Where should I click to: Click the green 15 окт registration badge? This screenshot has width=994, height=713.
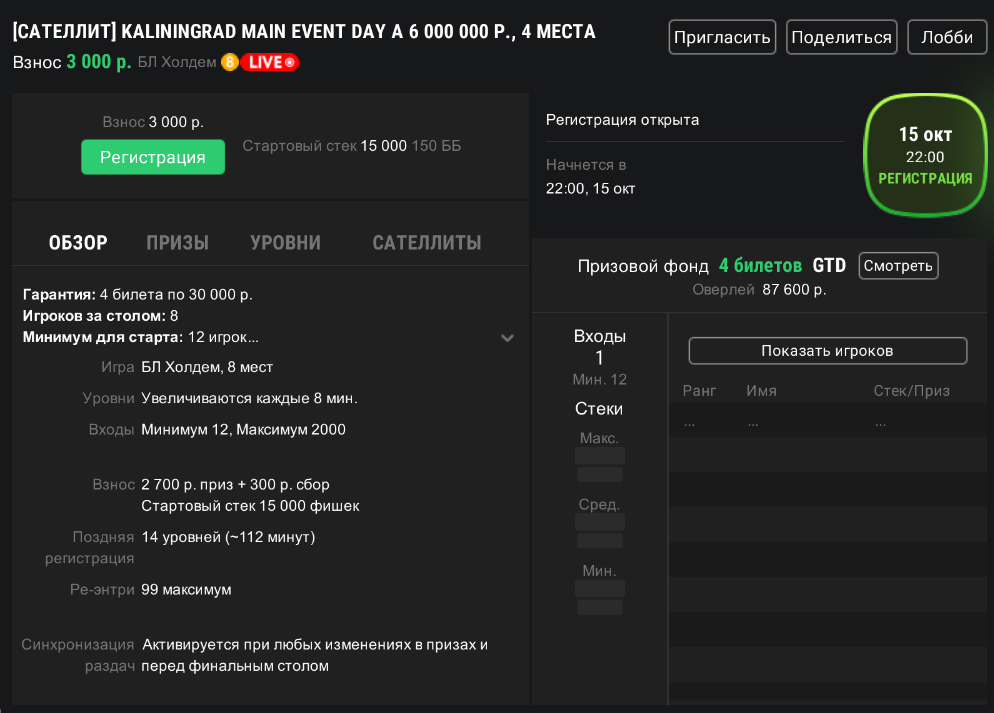point(924,155)
